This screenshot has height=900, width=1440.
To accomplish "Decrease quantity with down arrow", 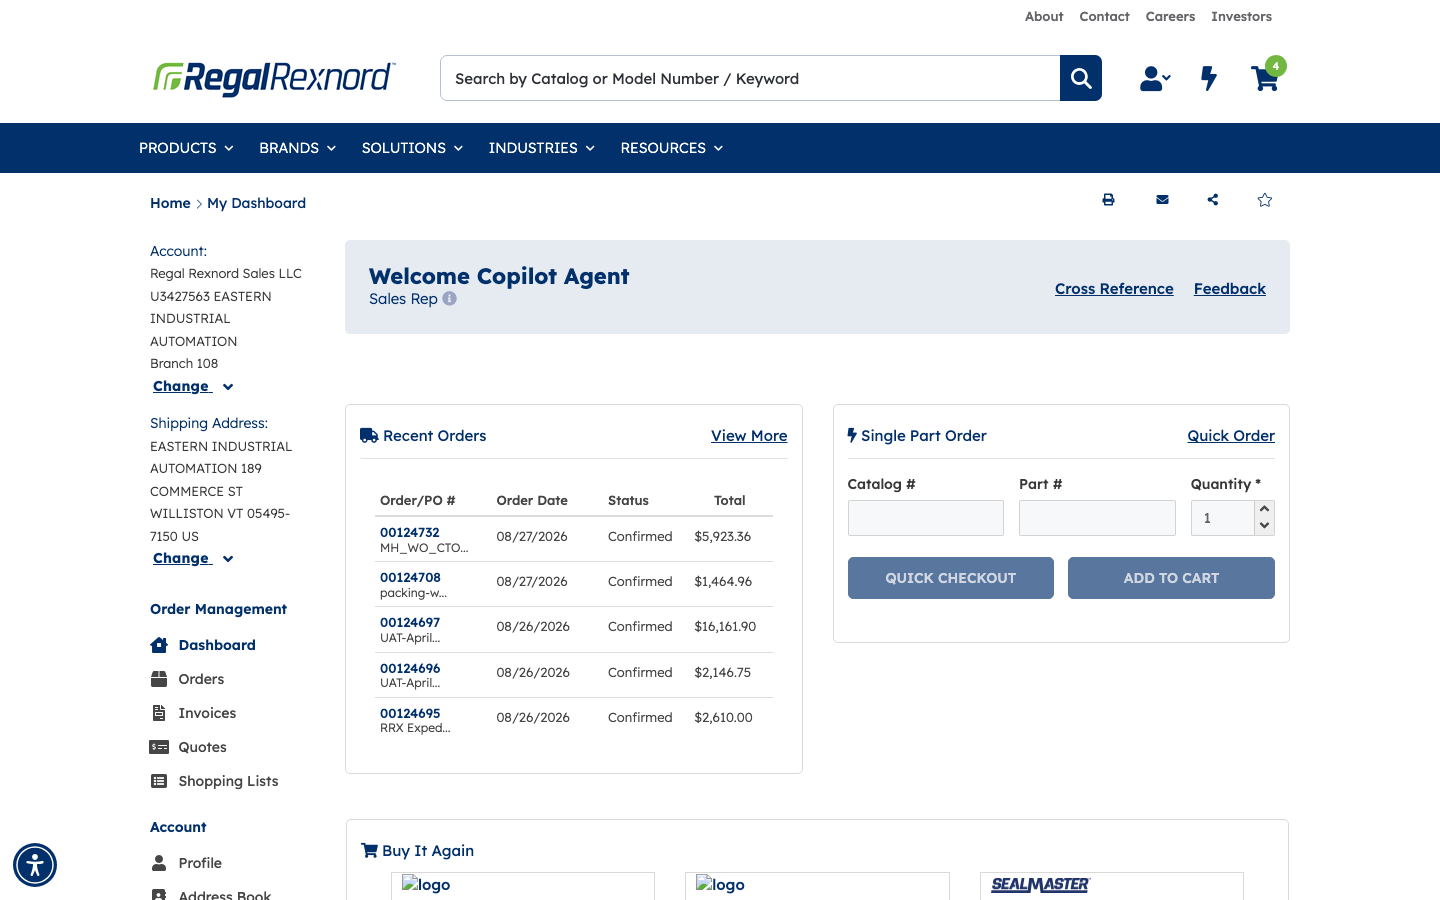I will point(1264,526).
